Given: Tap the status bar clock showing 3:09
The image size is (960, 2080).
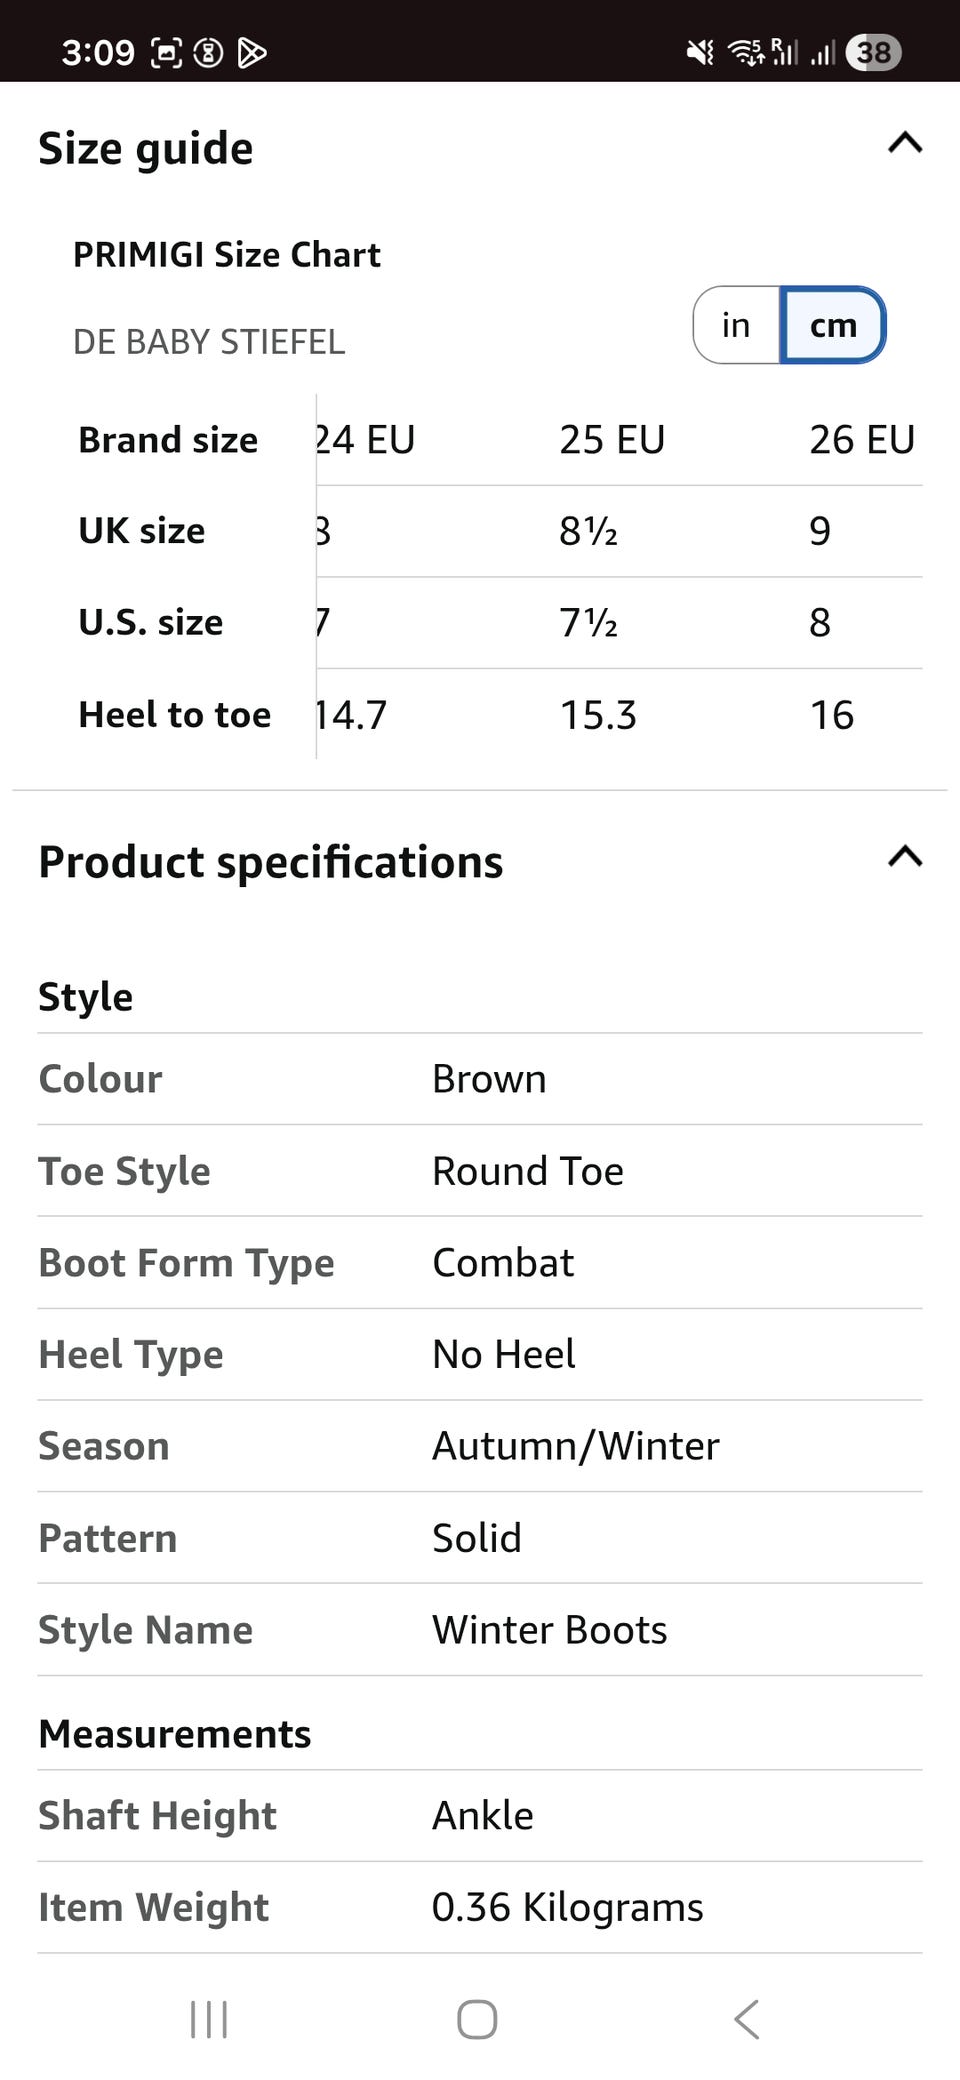Looking at the screenshot, I should [x=98, y=52].
